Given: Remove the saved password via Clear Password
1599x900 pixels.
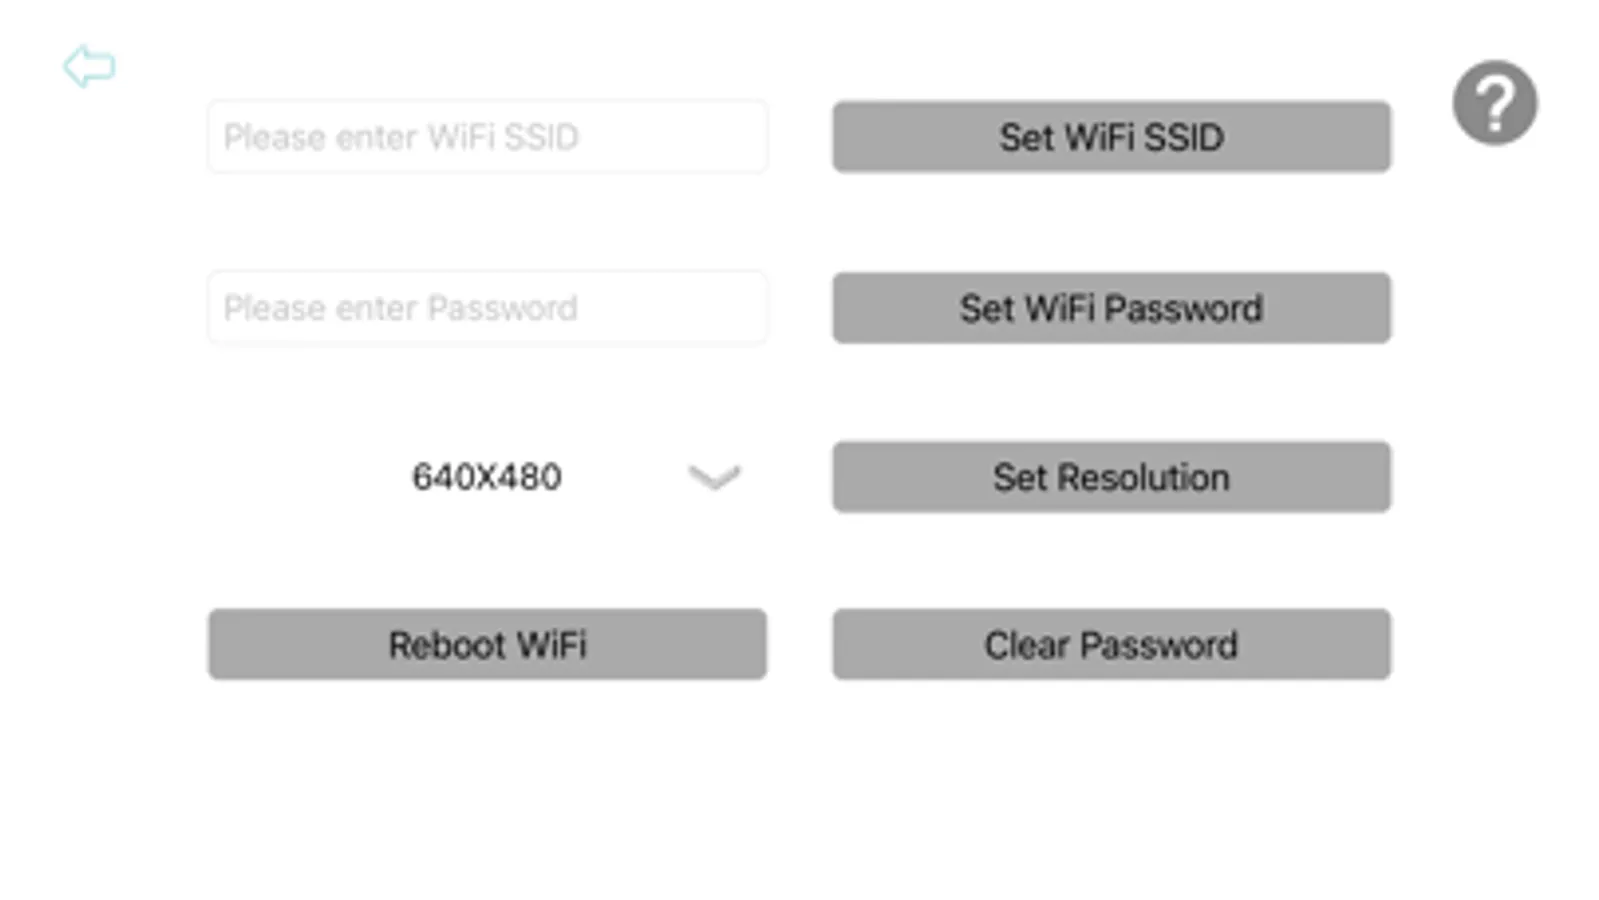Looking at the screenshot, I should 1111,645.
